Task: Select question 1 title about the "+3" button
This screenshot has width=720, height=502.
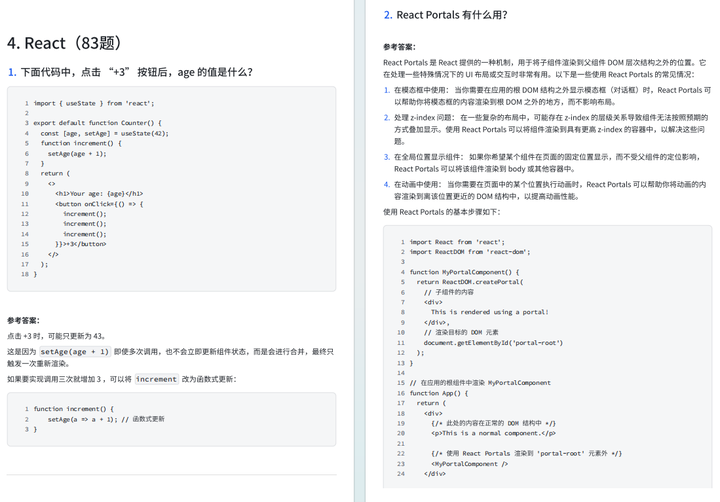Action: (130, 72)
